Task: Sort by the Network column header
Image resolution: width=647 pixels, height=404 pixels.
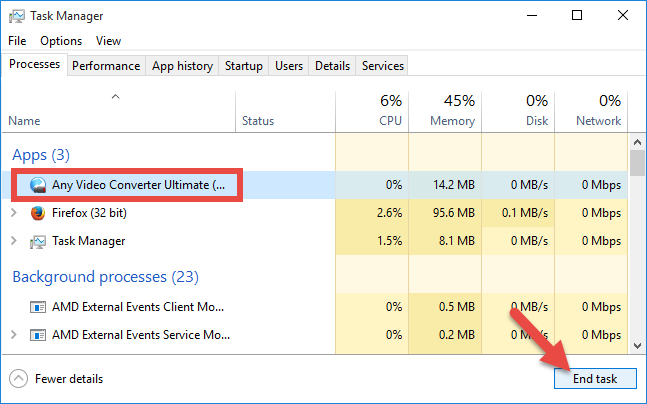Action: point(591,112)
